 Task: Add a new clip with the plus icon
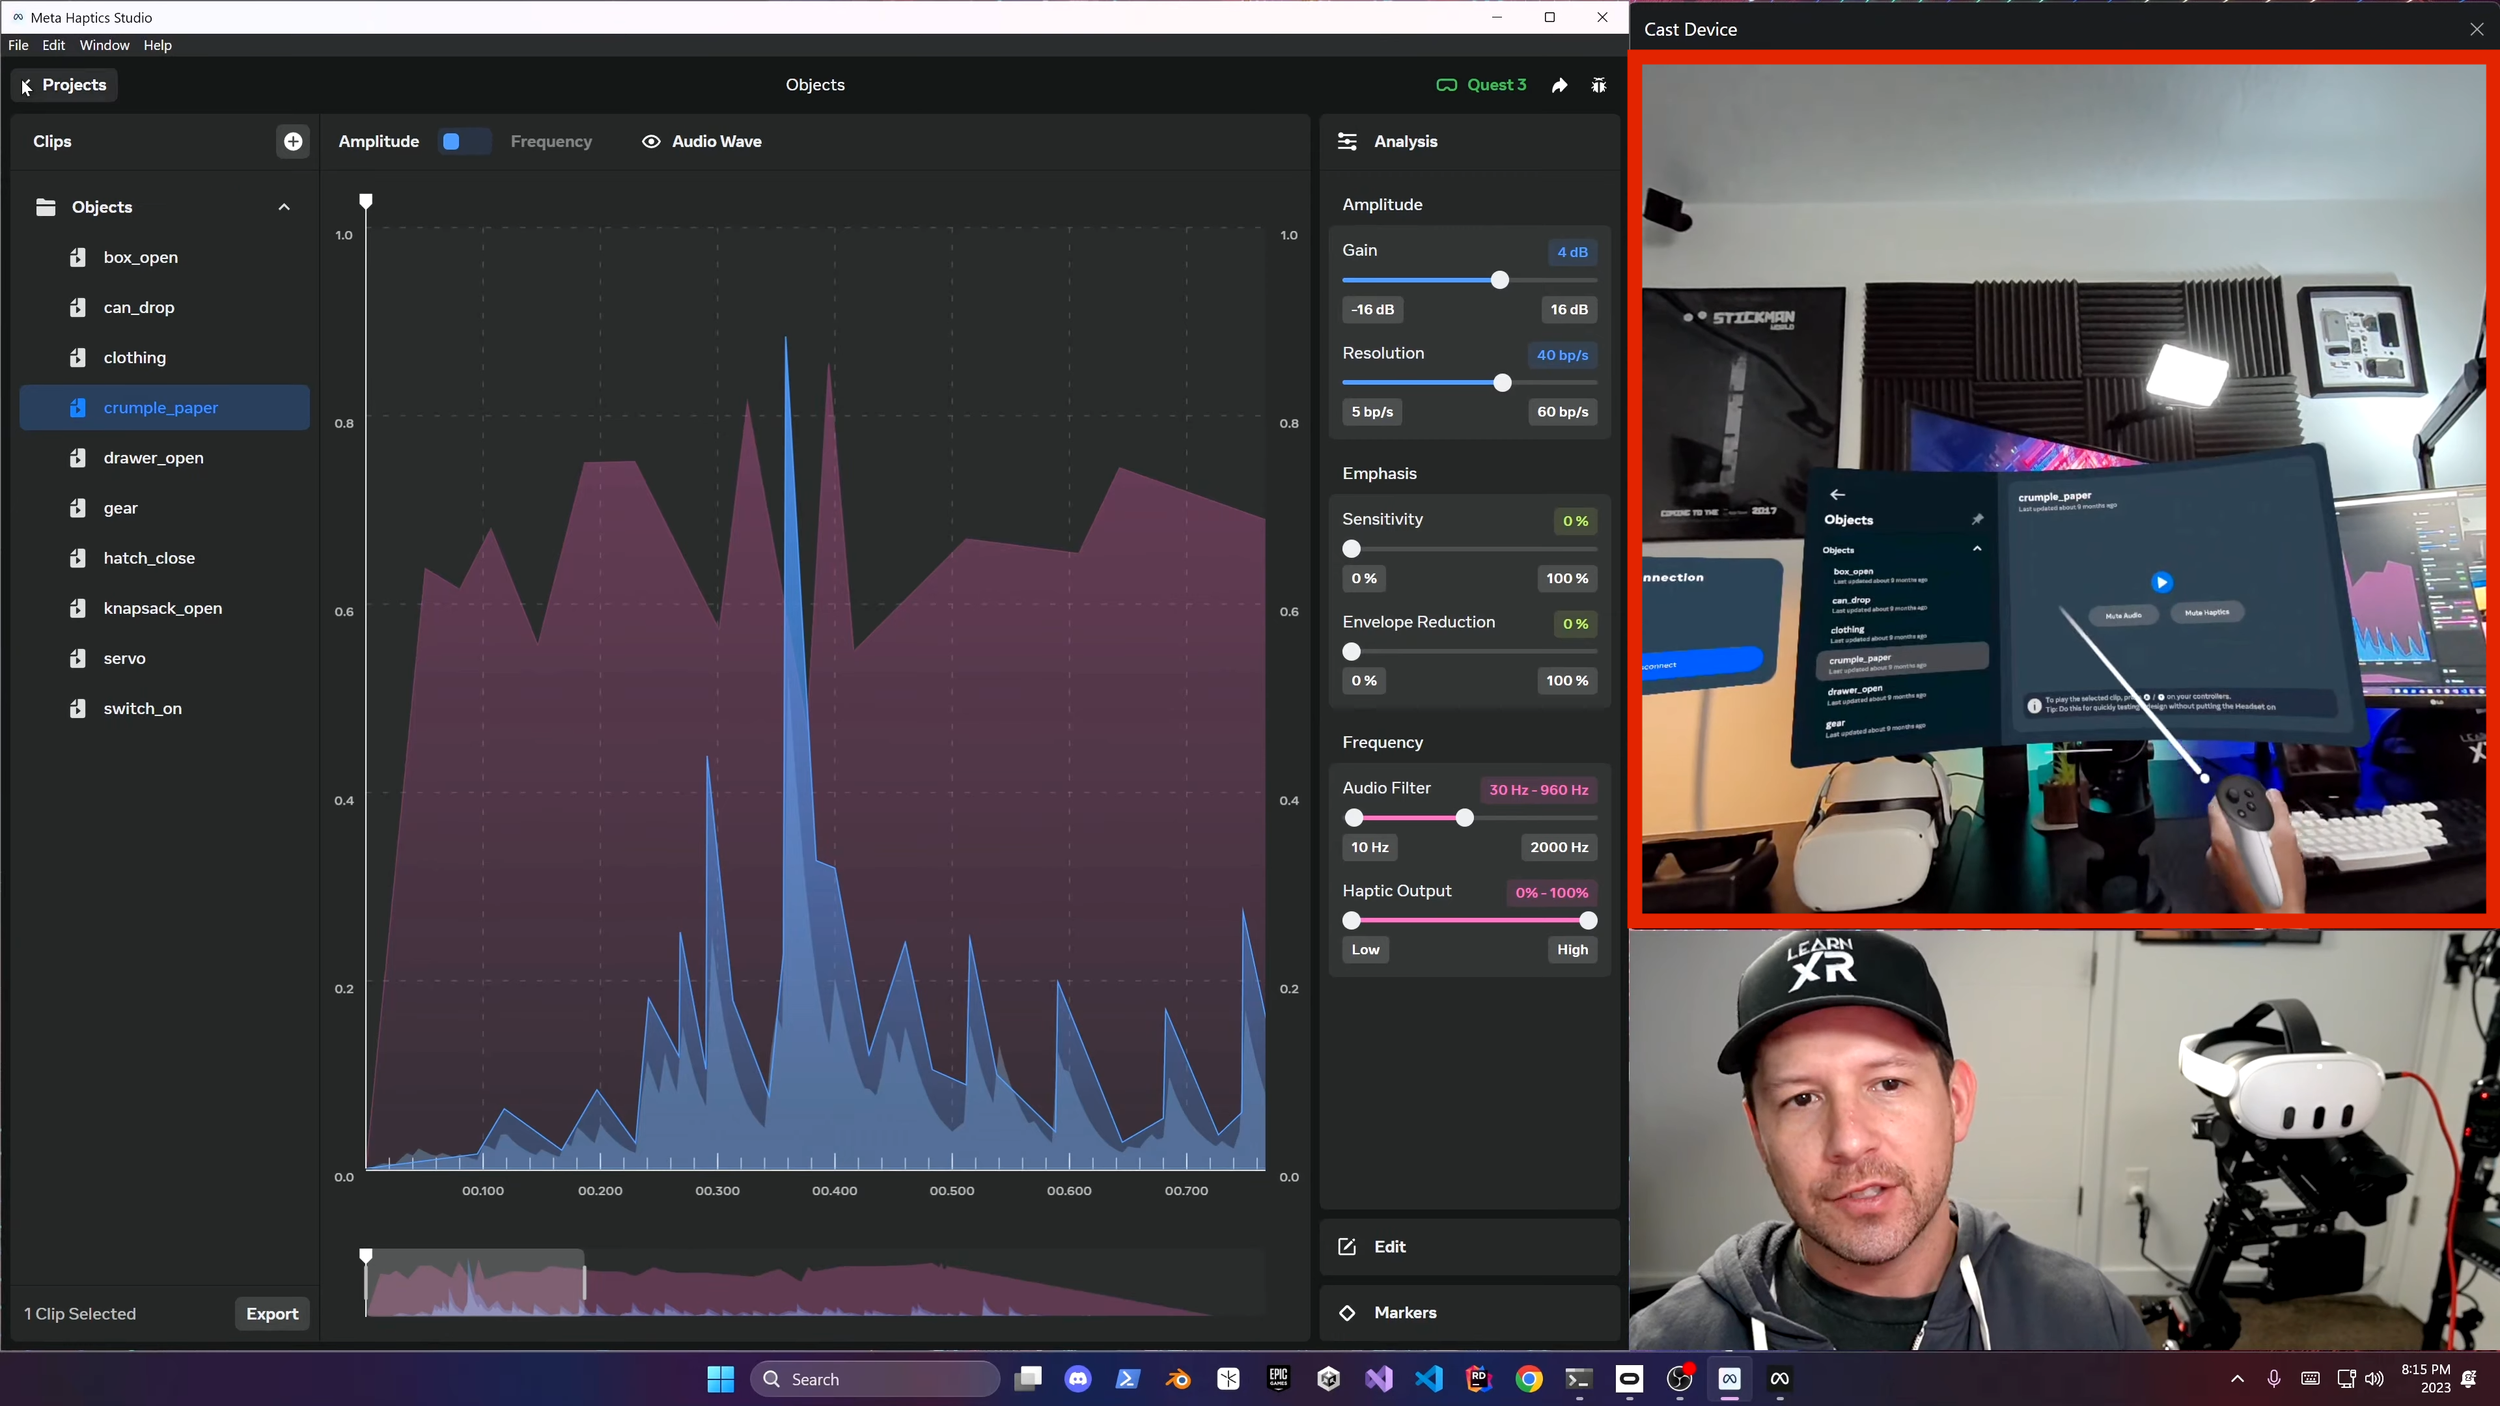click(292, 141)
